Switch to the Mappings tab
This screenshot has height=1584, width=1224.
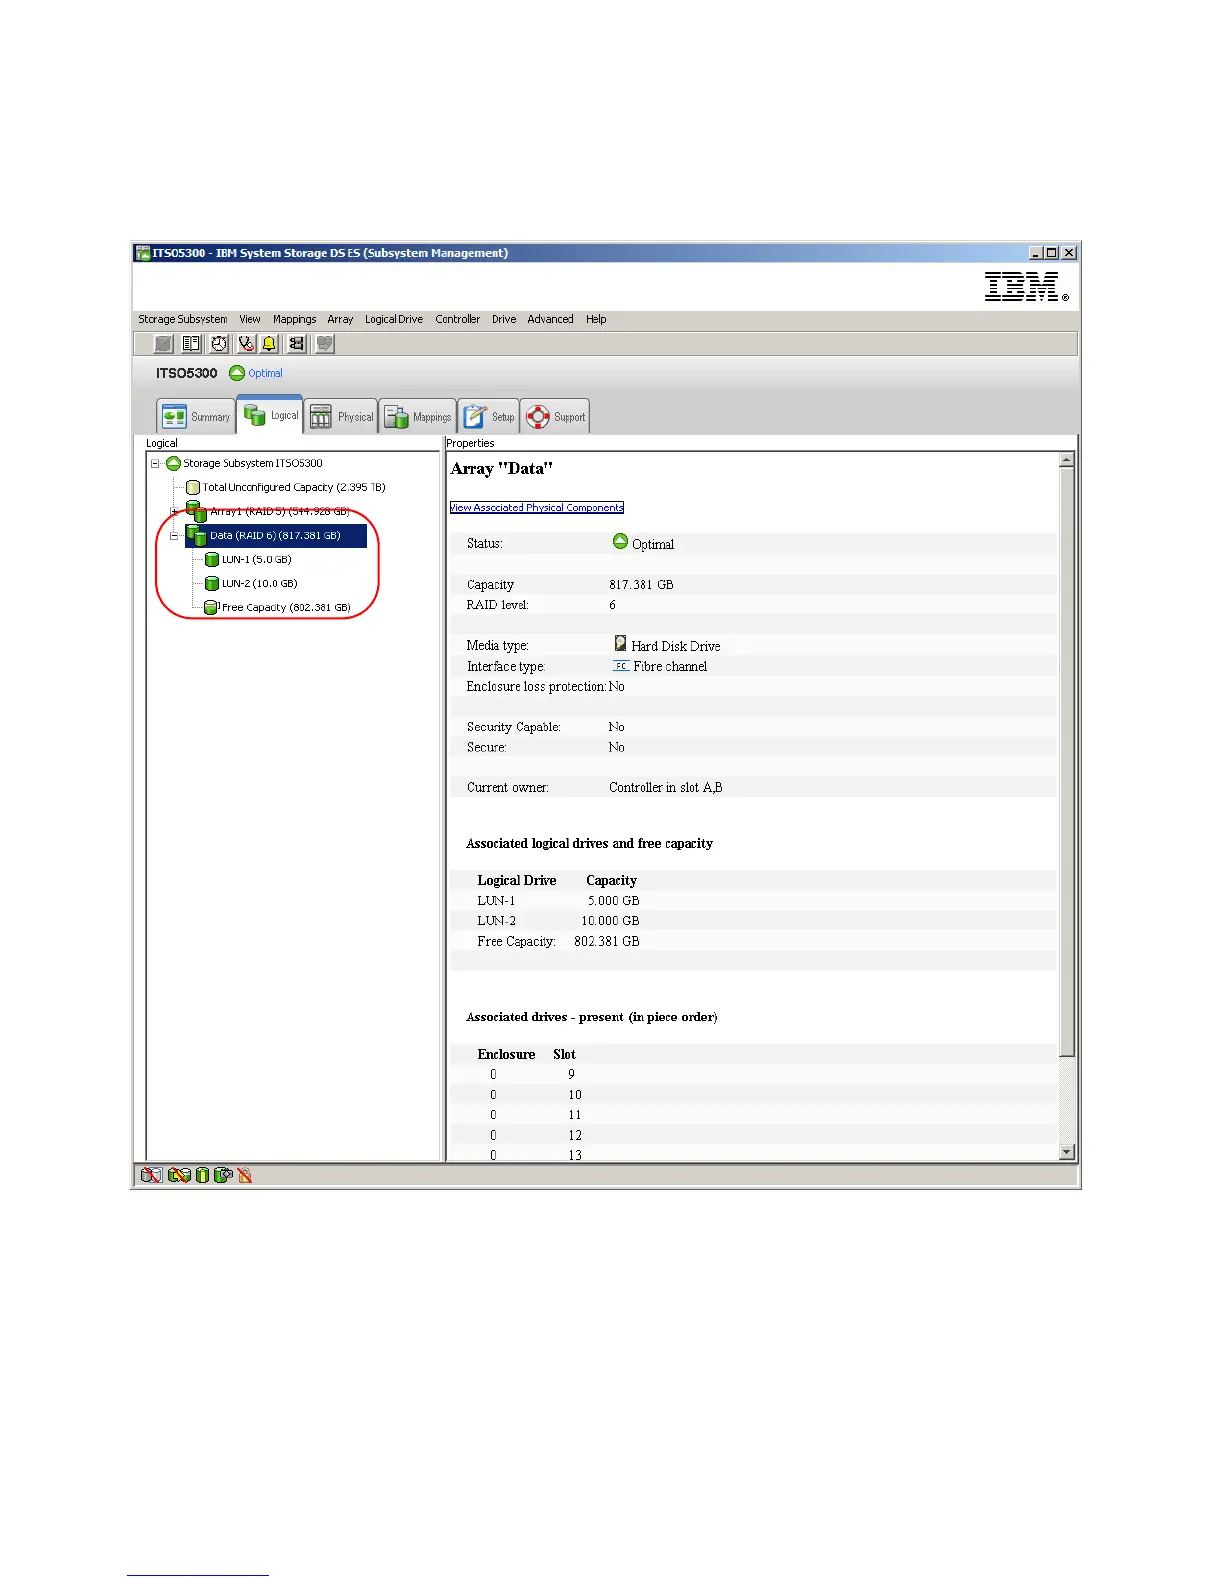418,417
